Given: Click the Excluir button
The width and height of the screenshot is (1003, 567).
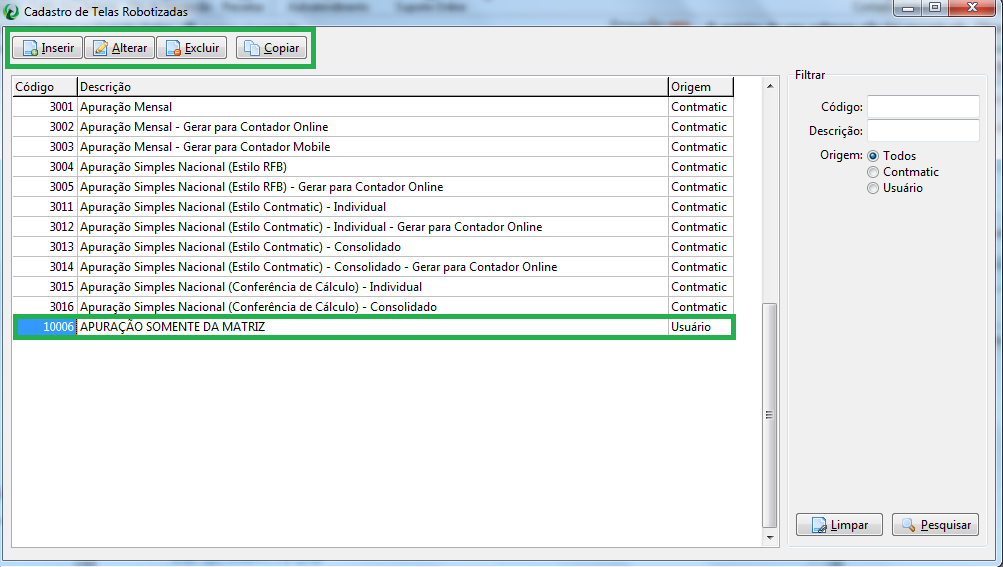Looking at the screenshot, I should coord(192,48).
